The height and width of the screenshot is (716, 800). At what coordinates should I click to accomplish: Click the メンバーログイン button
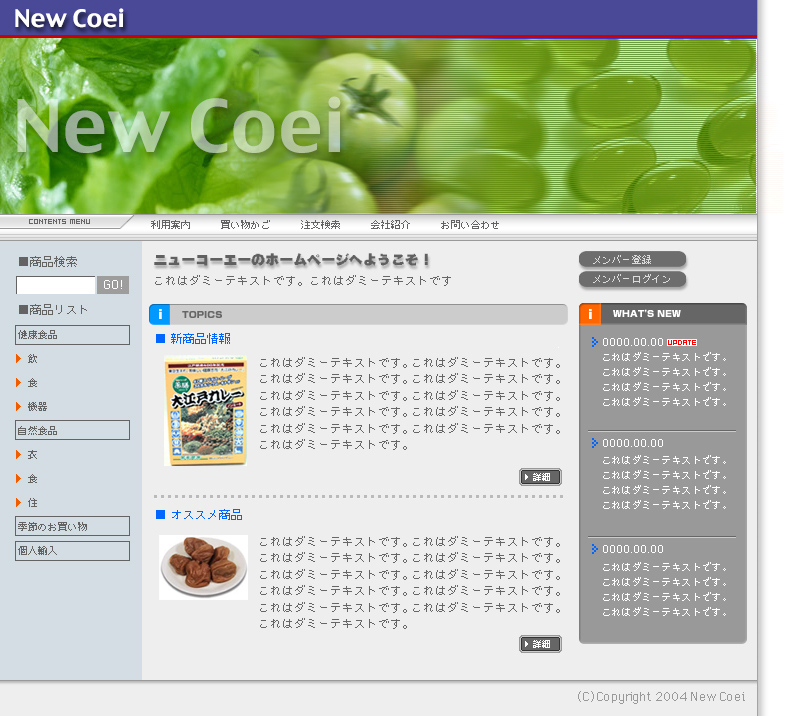click(x=631, y=279)
